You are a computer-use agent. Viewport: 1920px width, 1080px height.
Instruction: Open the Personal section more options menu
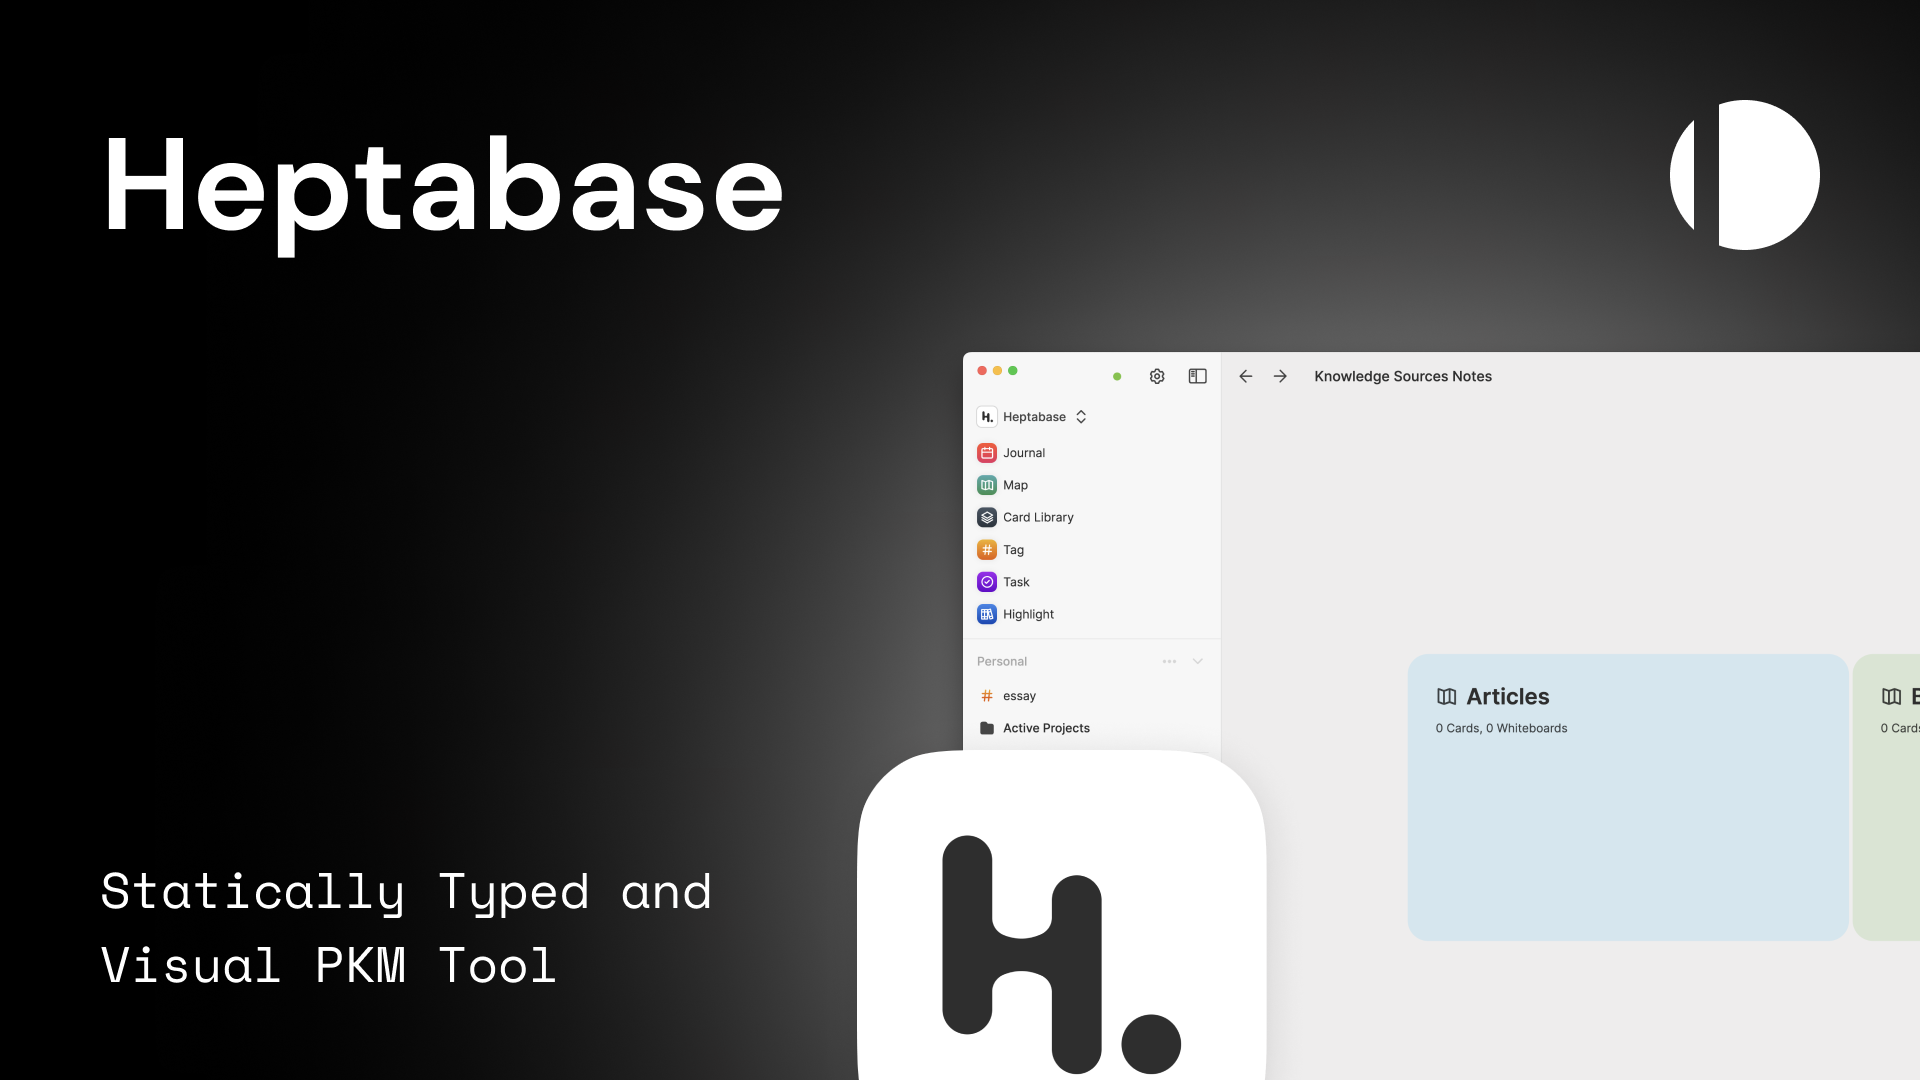point(1168,661)
